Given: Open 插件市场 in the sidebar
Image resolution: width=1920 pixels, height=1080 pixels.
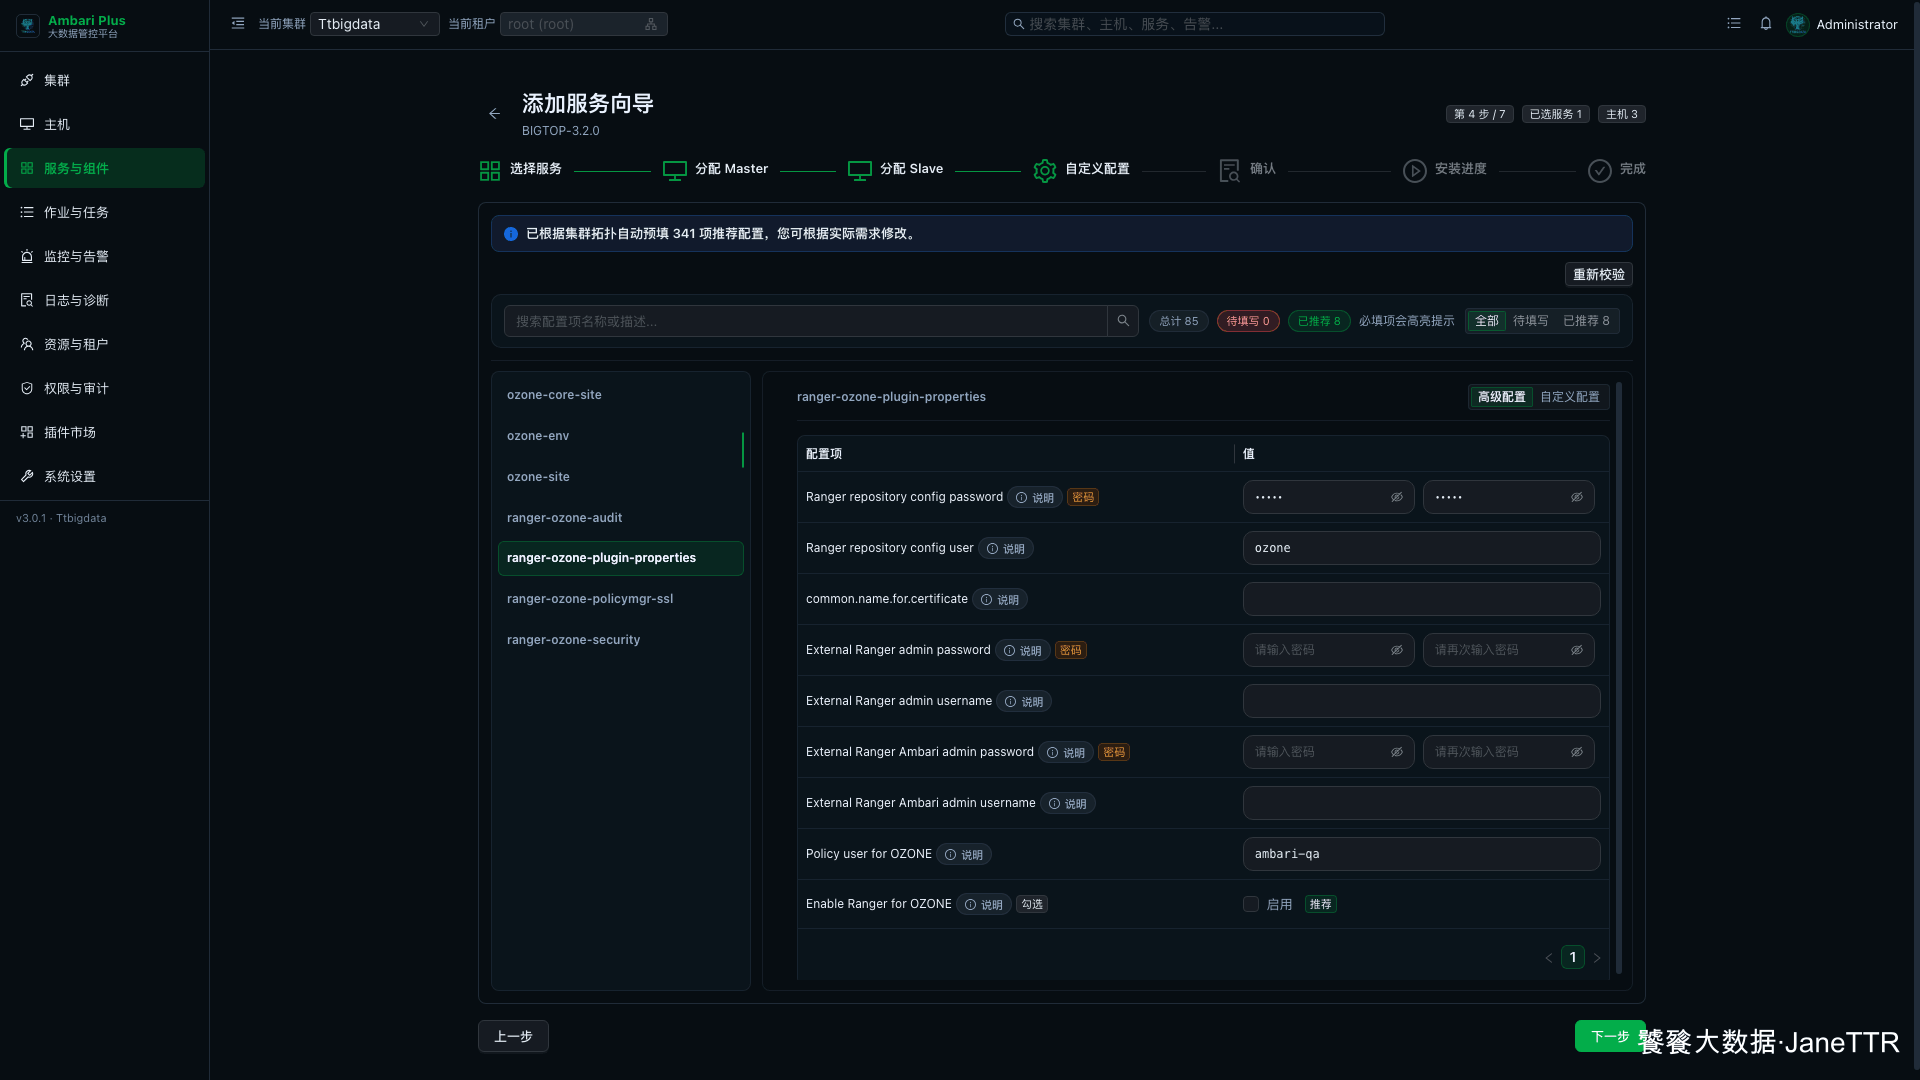Looking at the screenshot, I should pyautogui.click(x=104, y=432).
